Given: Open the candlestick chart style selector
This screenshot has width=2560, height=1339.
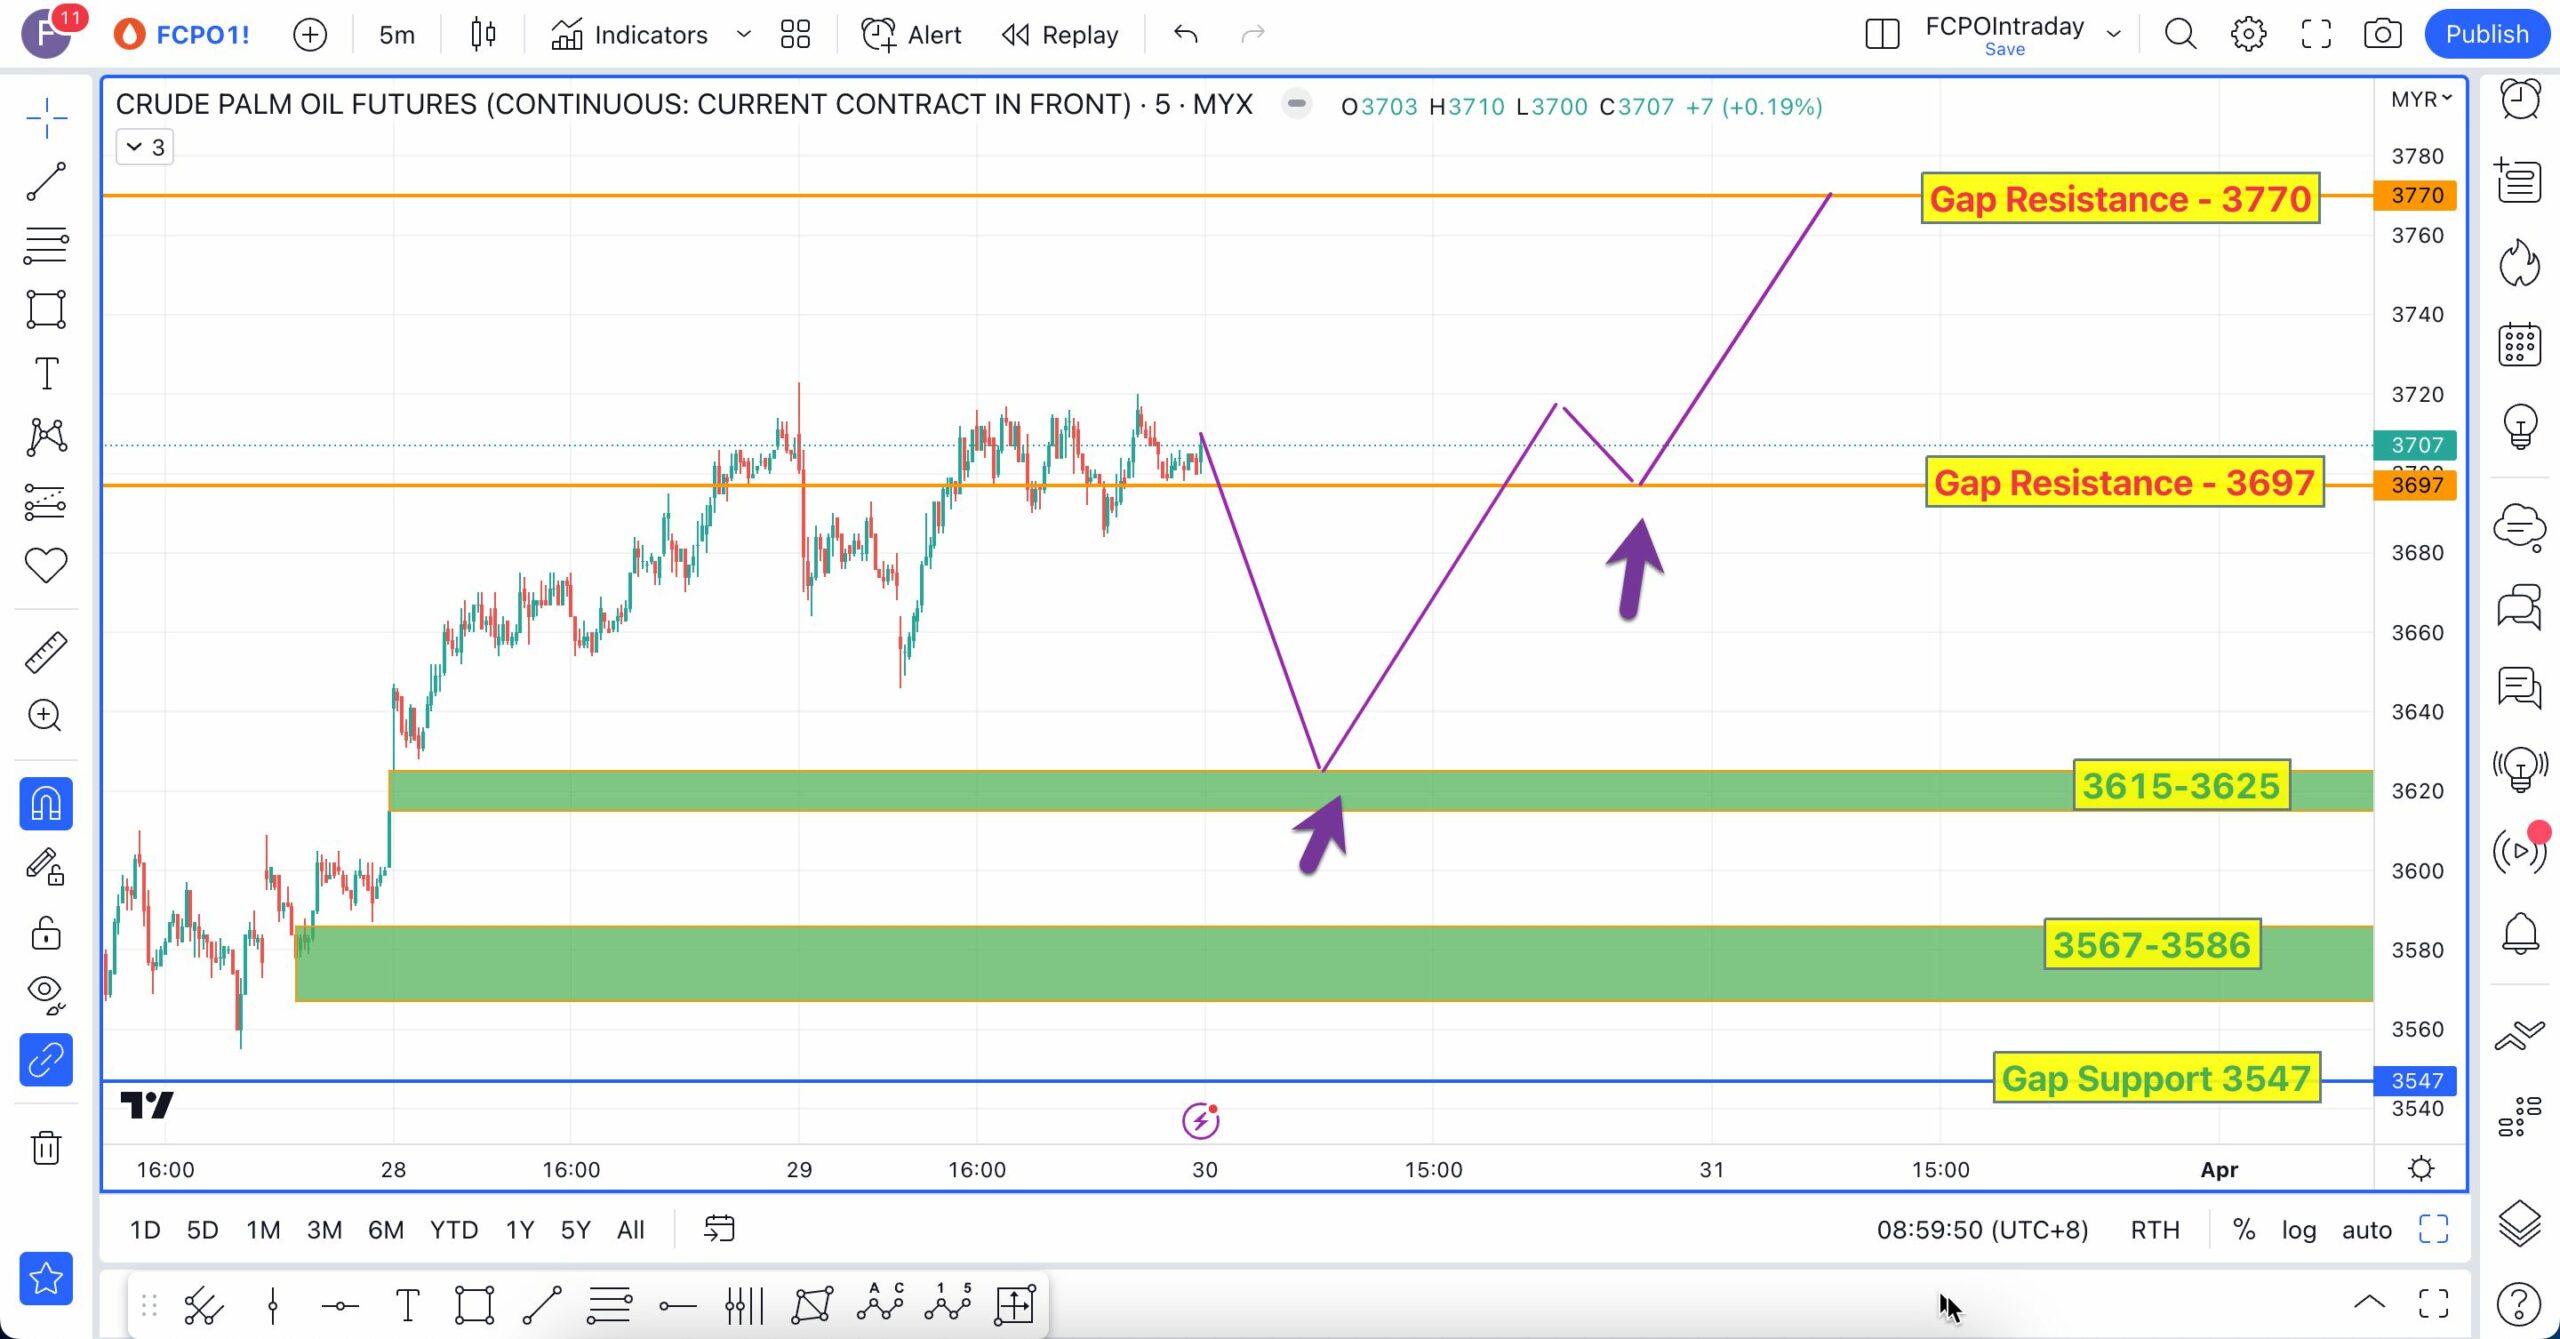Looking at the screenshot, I should coord(483,35).
